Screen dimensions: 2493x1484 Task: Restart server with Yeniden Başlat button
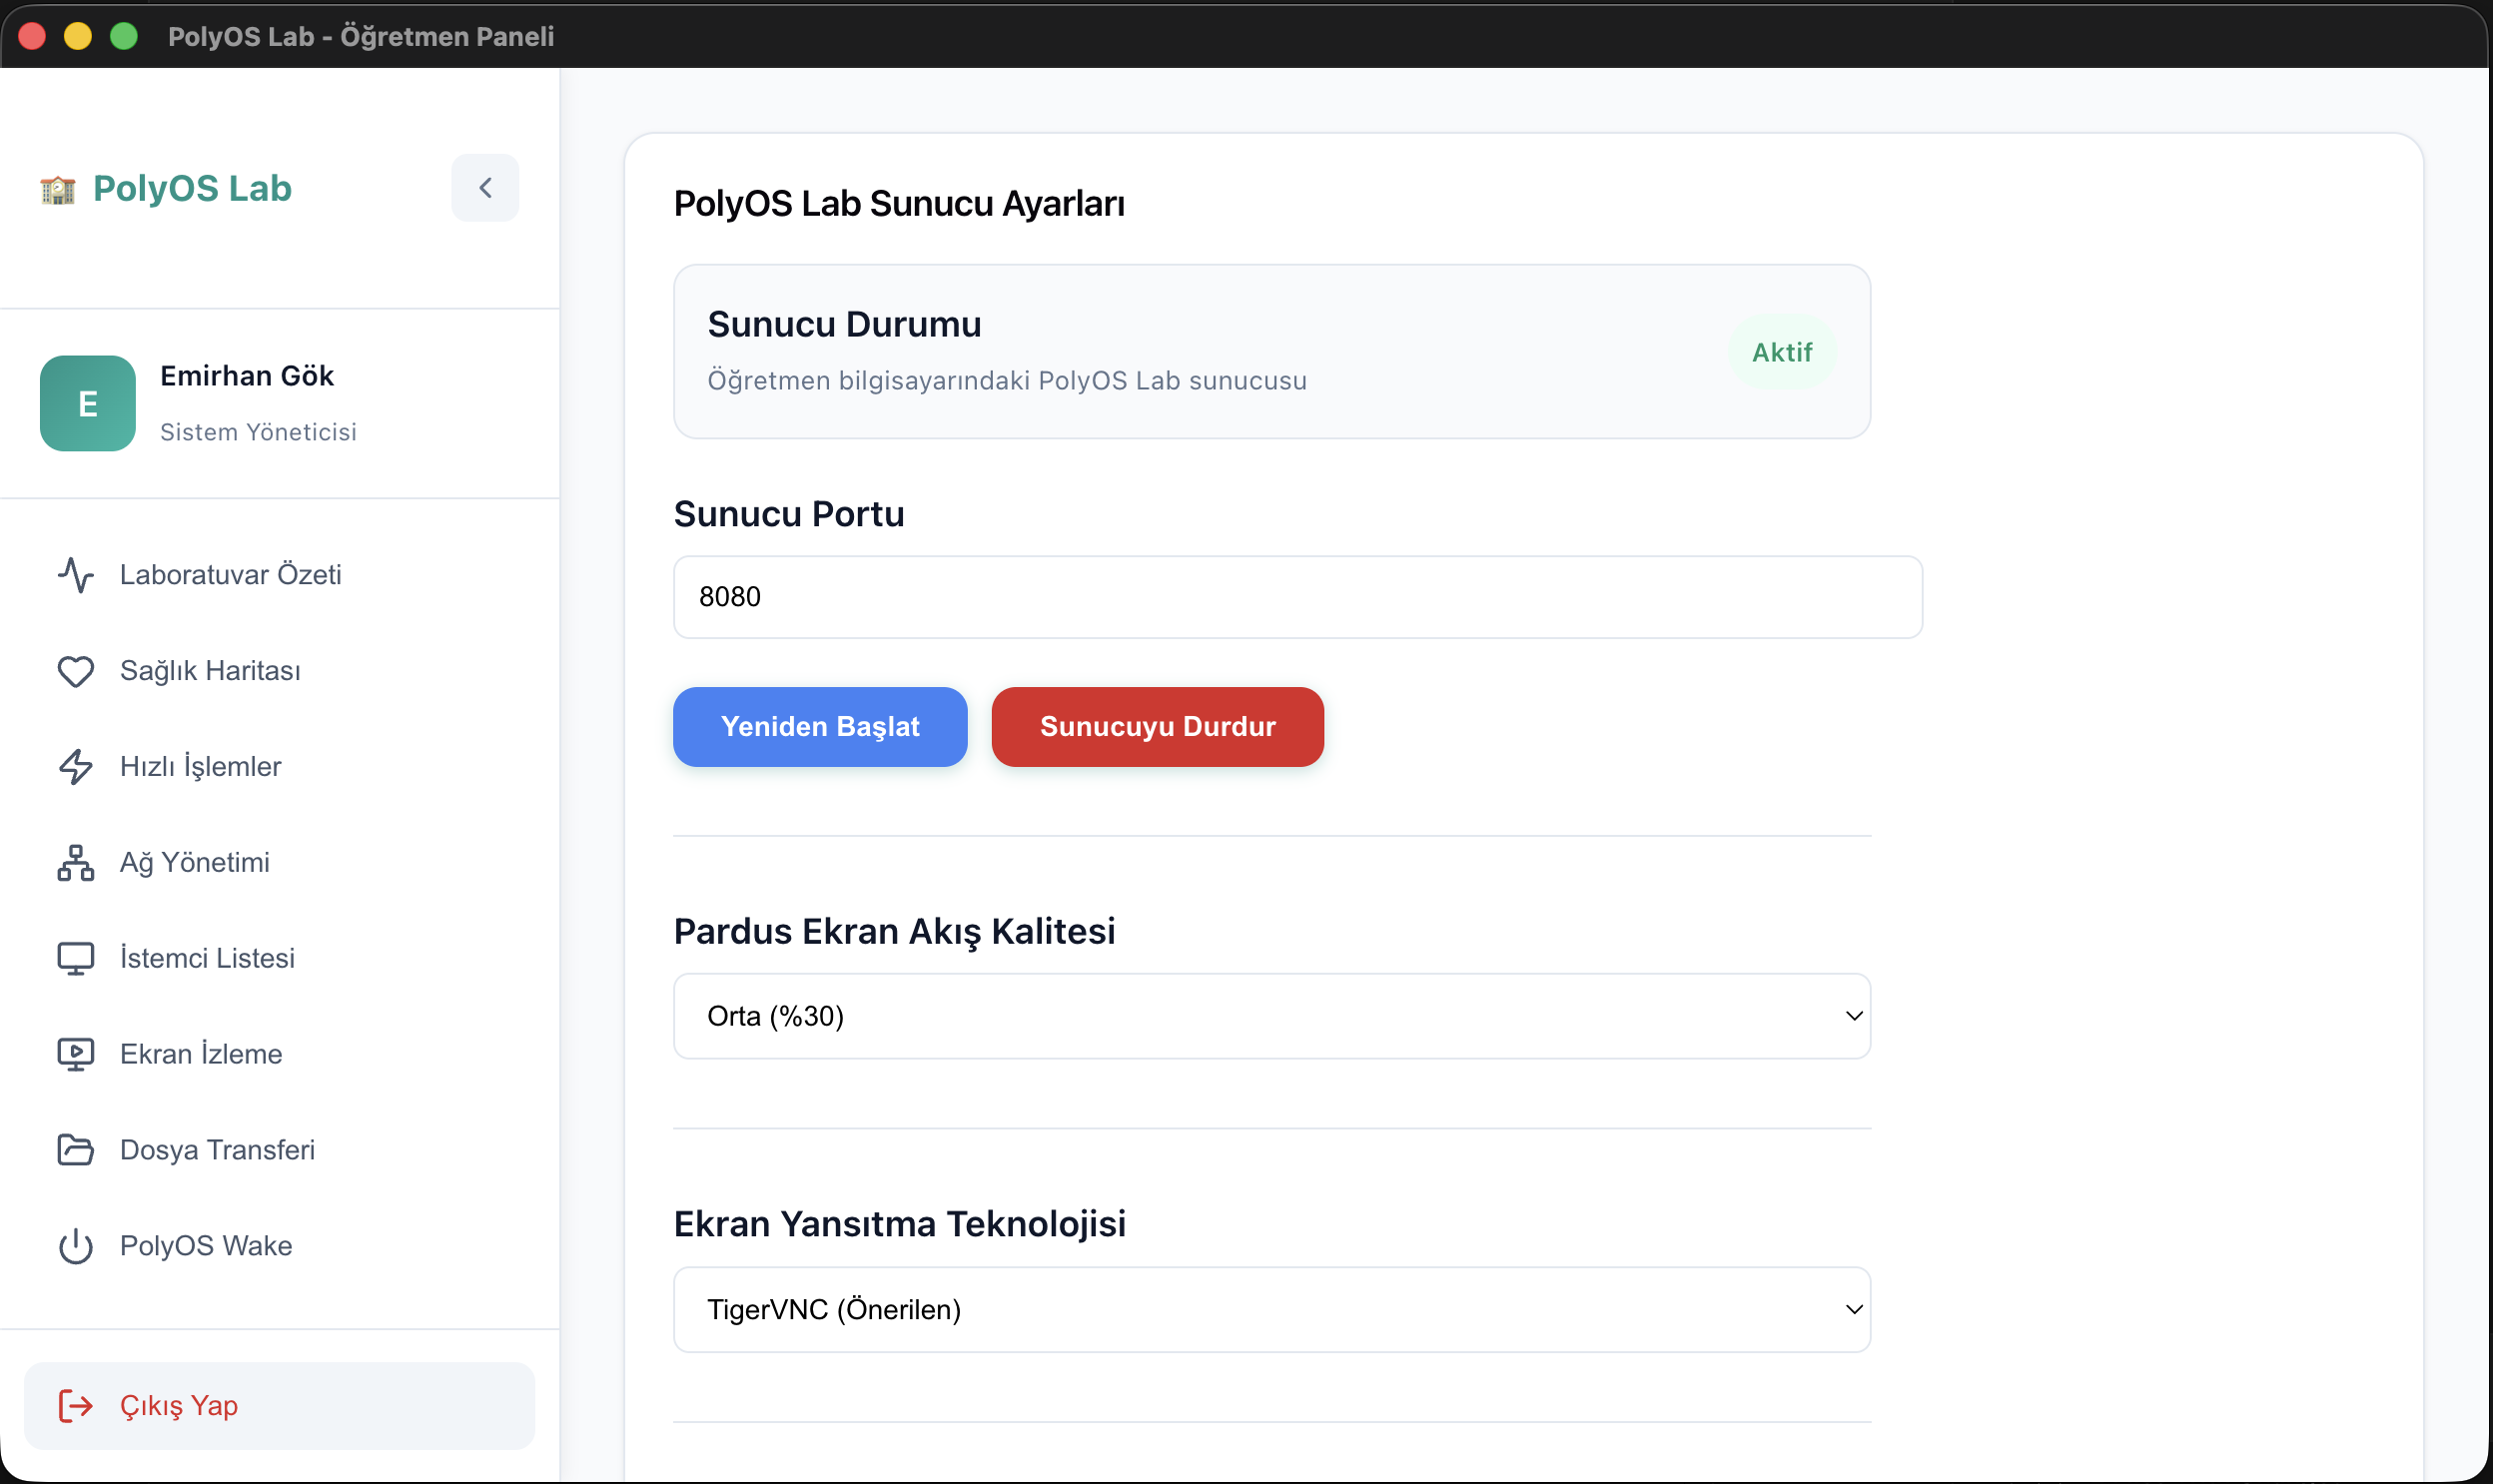point(820,727)
